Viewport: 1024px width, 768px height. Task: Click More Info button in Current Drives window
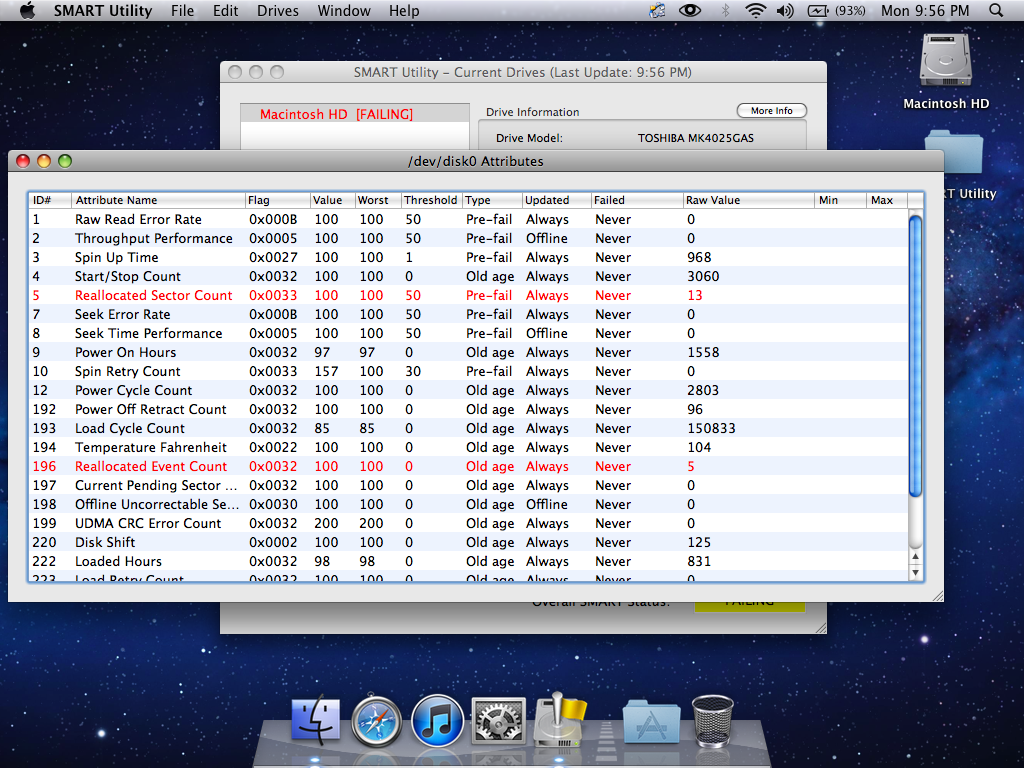[771, 111]
